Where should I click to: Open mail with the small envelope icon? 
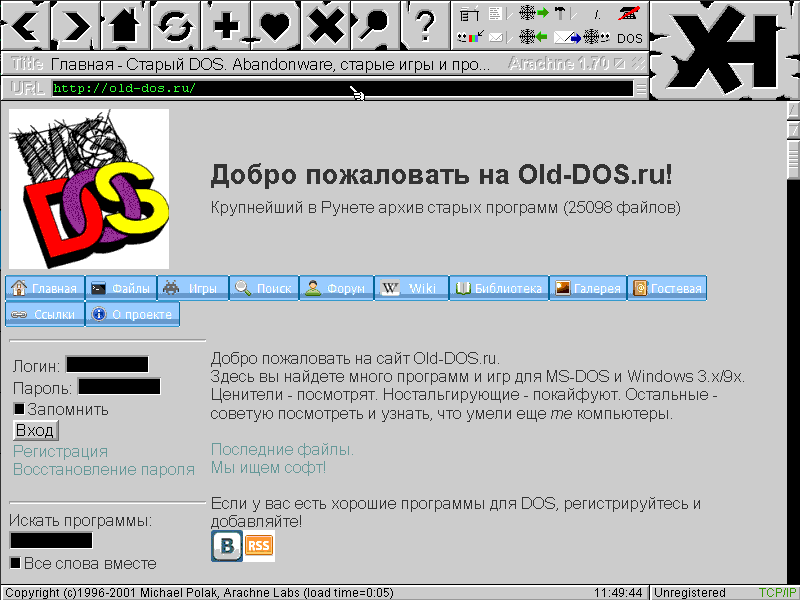click(496, 37)
